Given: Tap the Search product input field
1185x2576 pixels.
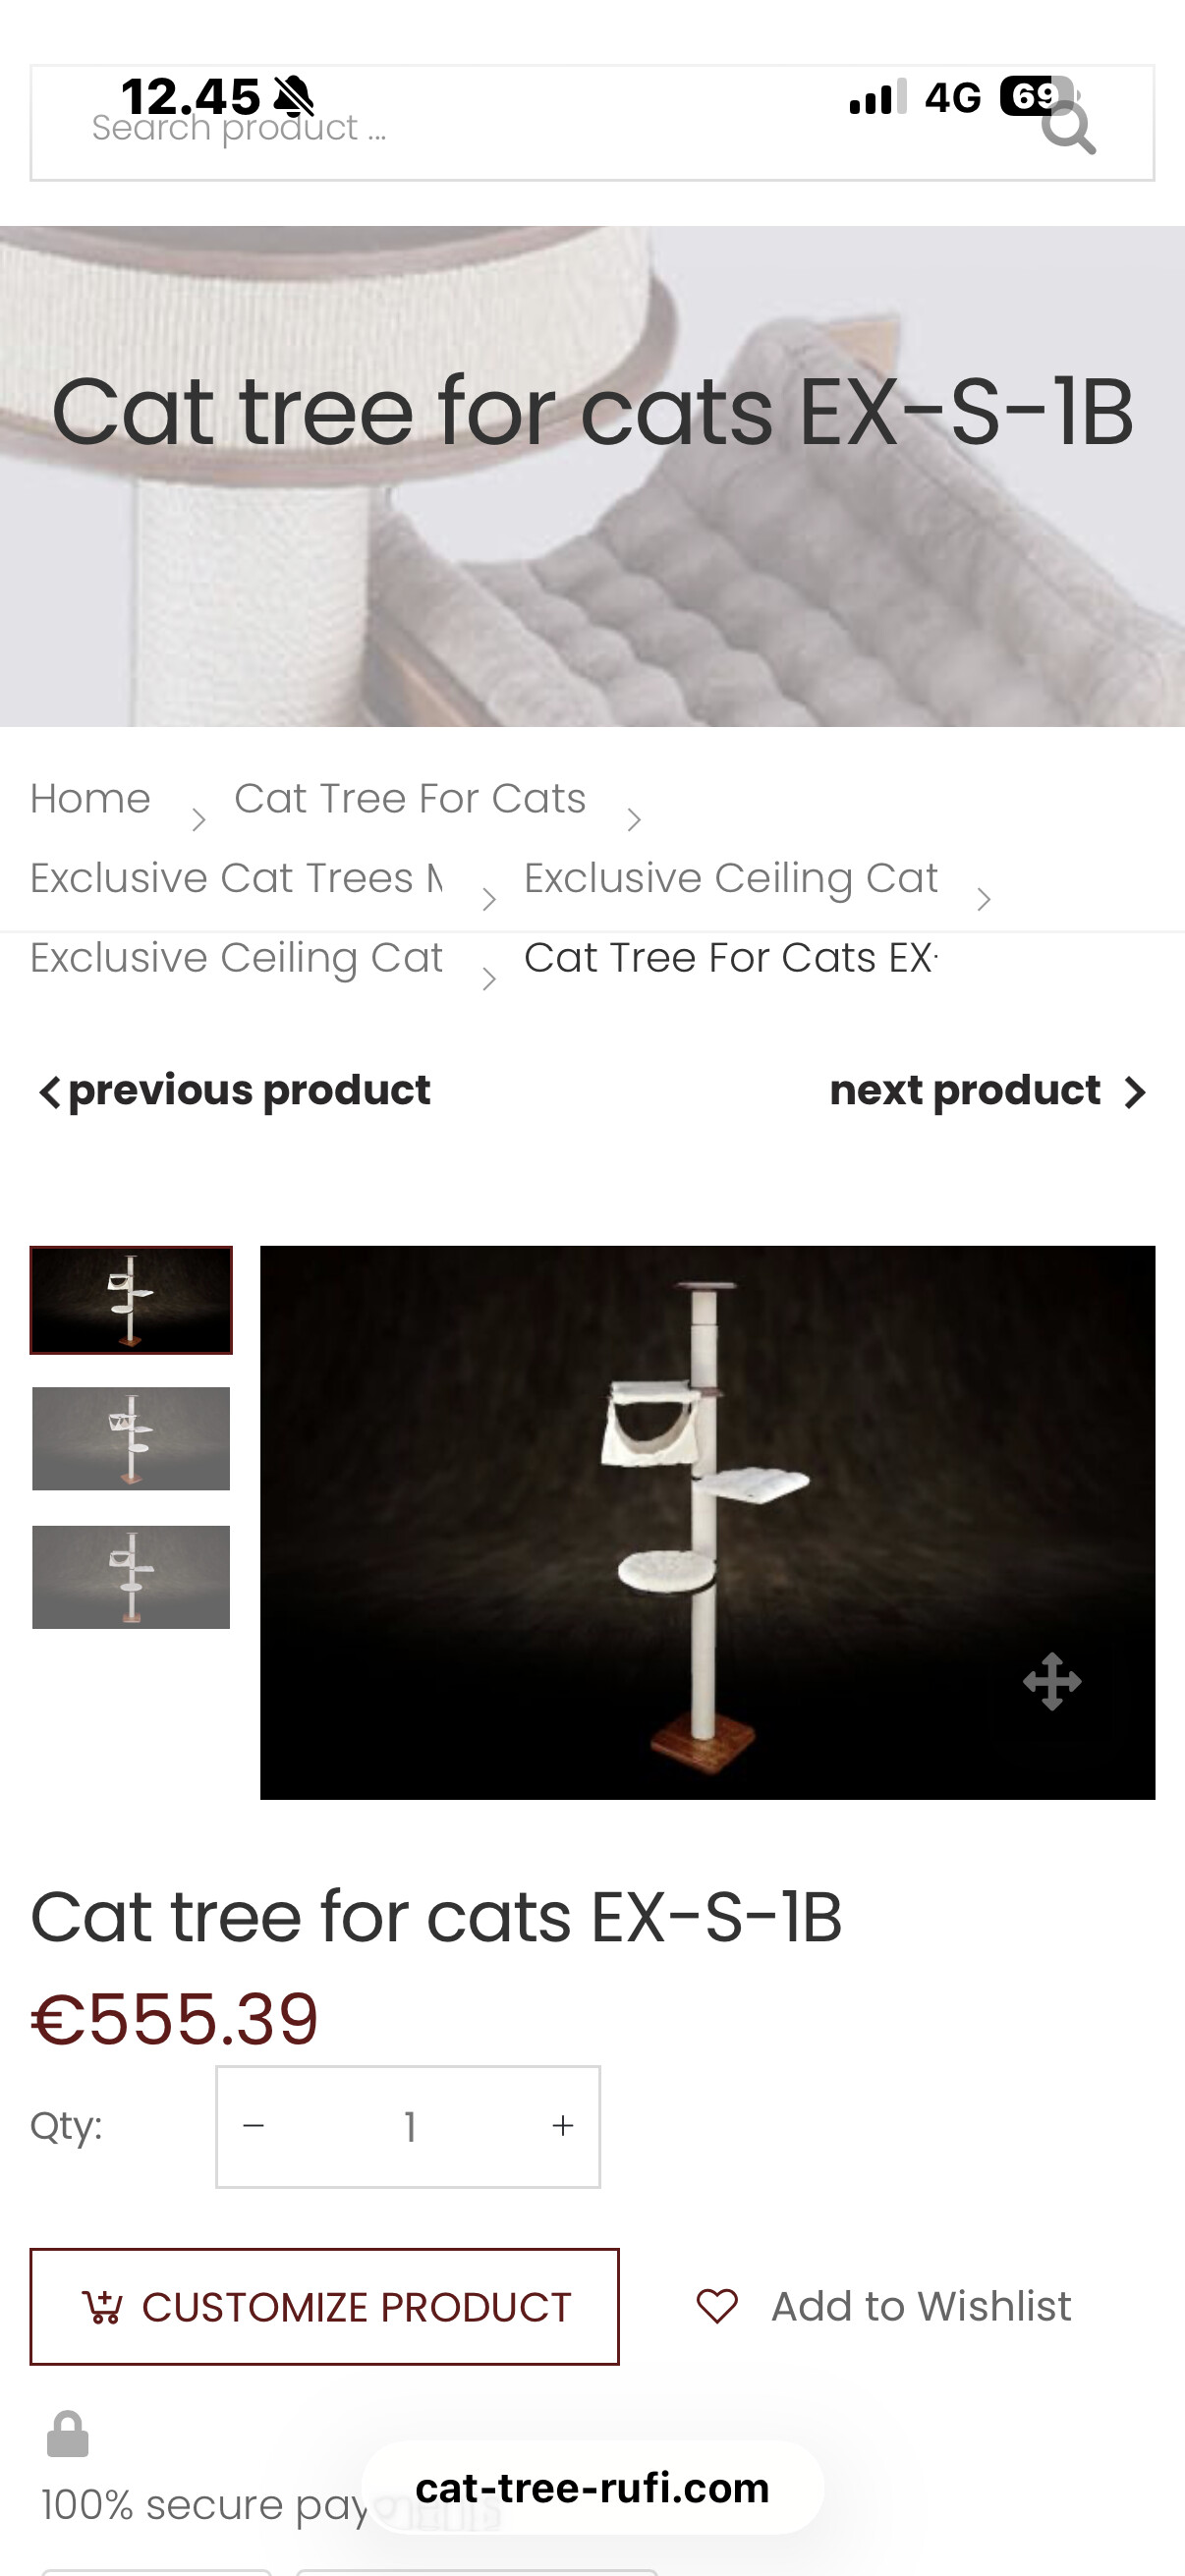Looking at the screenshot, I should tap(500, 126).
